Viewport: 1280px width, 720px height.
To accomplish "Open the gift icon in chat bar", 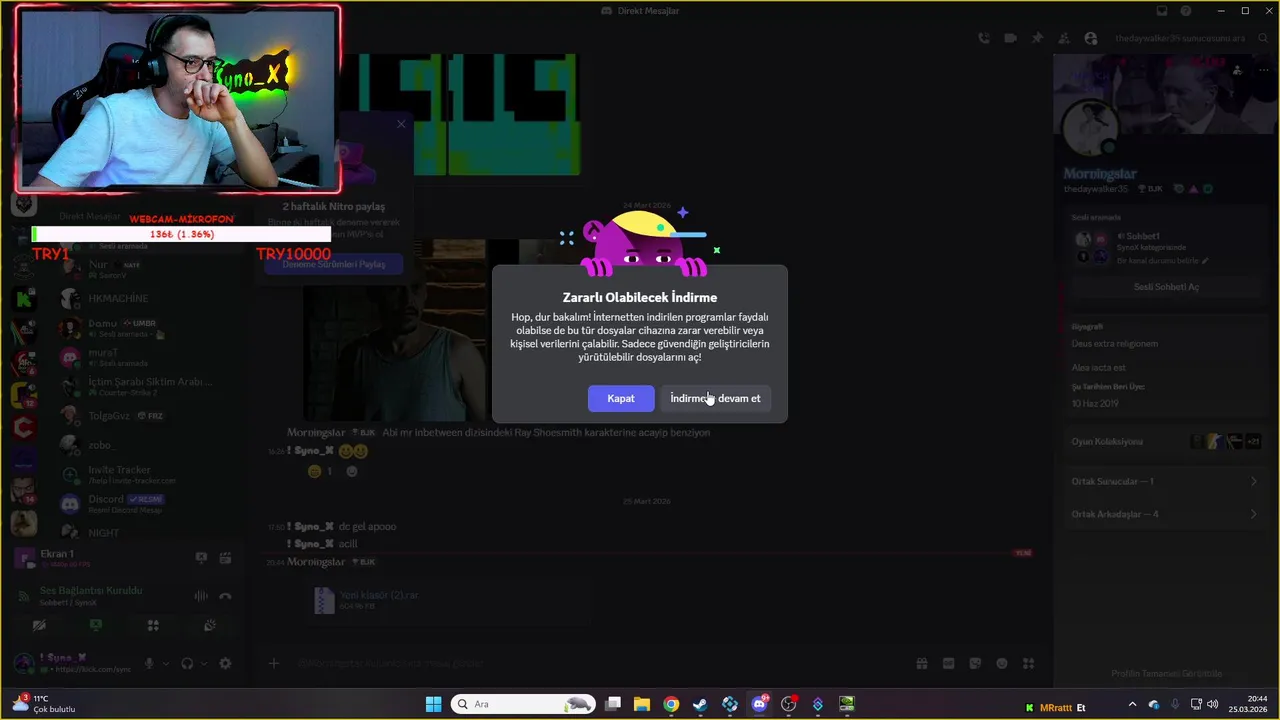I will (922, 663).
